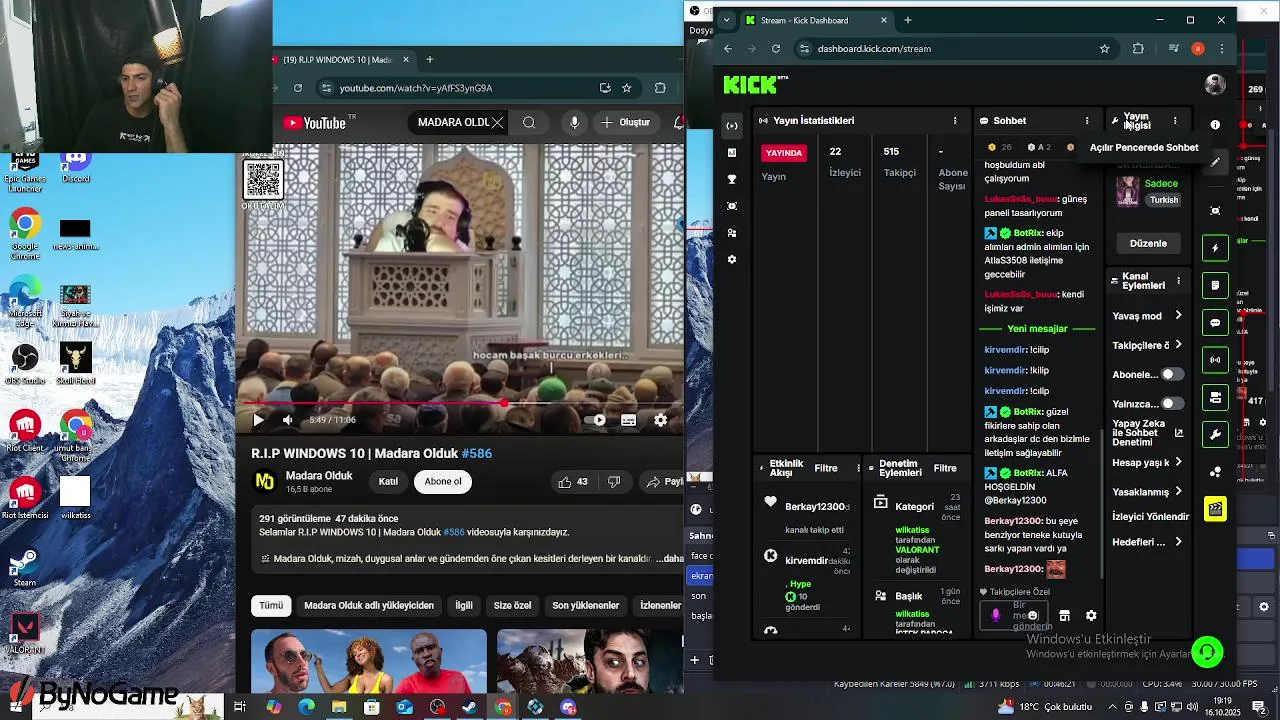This screenshot has width=1280, height=720.
Task: Open Yapay Zeka ile Sohbet Denetimi link
Action: (x=1148, y=433)
